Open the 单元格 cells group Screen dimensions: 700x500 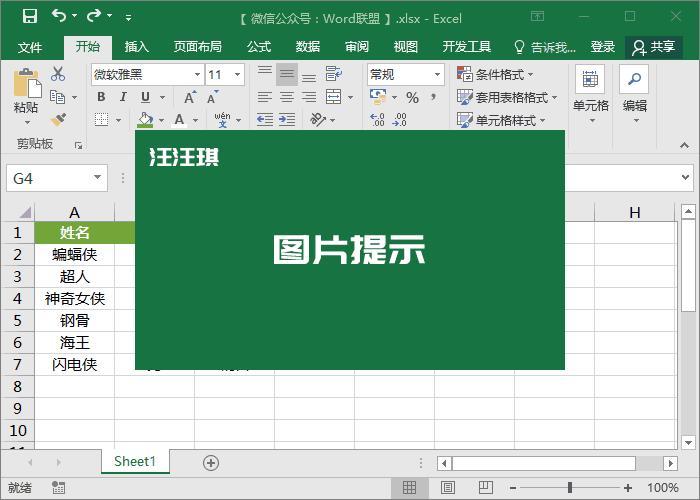(x=591, y=95)
